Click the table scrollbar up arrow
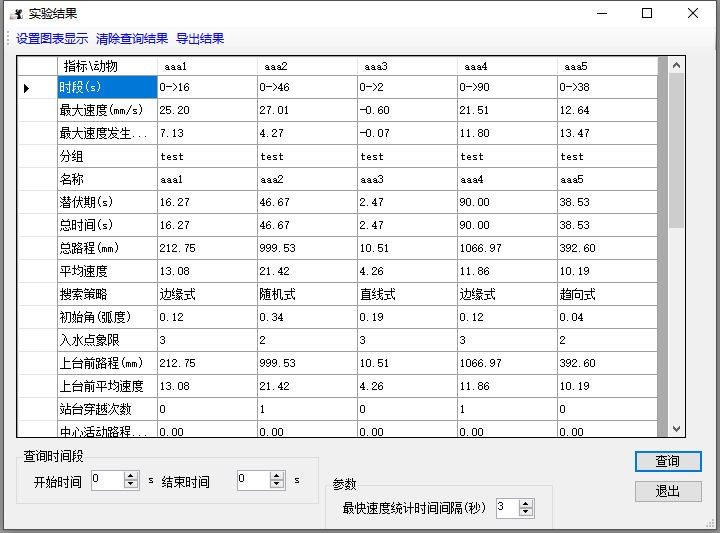Viewport: 720px width, 533px height. [x=676, y=65]
